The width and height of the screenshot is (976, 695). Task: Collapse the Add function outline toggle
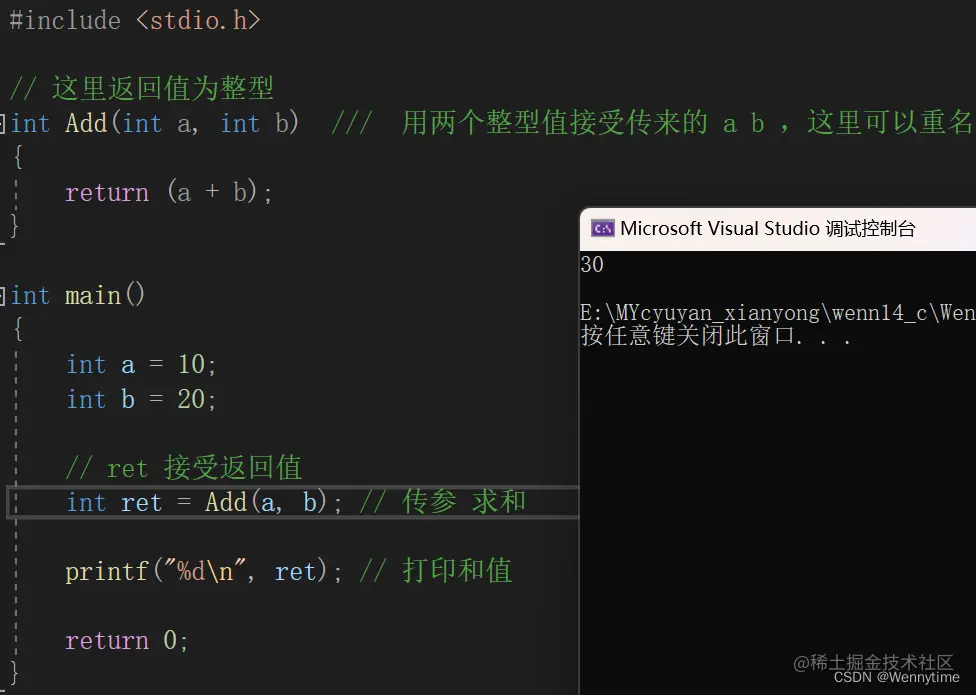pyautogui.click(x=2, y=123)
